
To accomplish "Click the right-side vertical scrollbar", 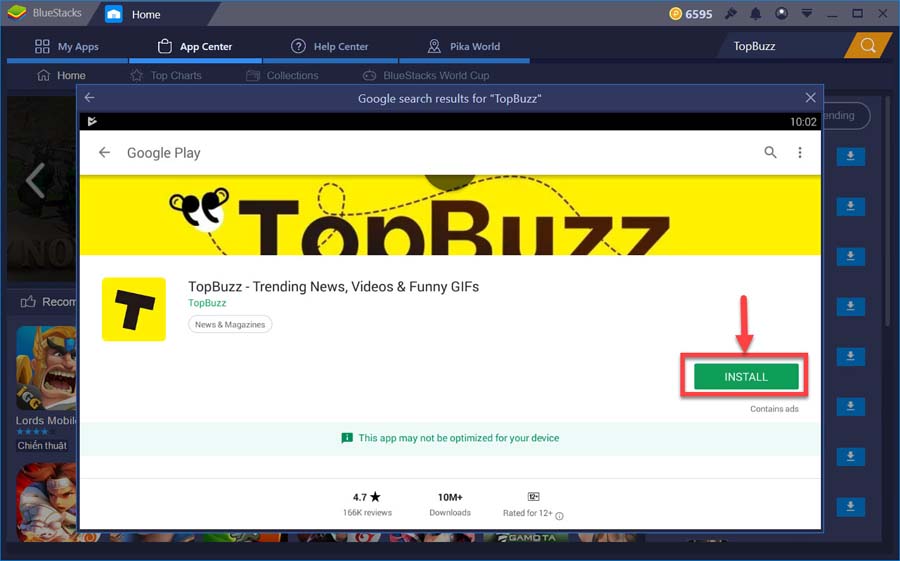I will pos(888,212).
